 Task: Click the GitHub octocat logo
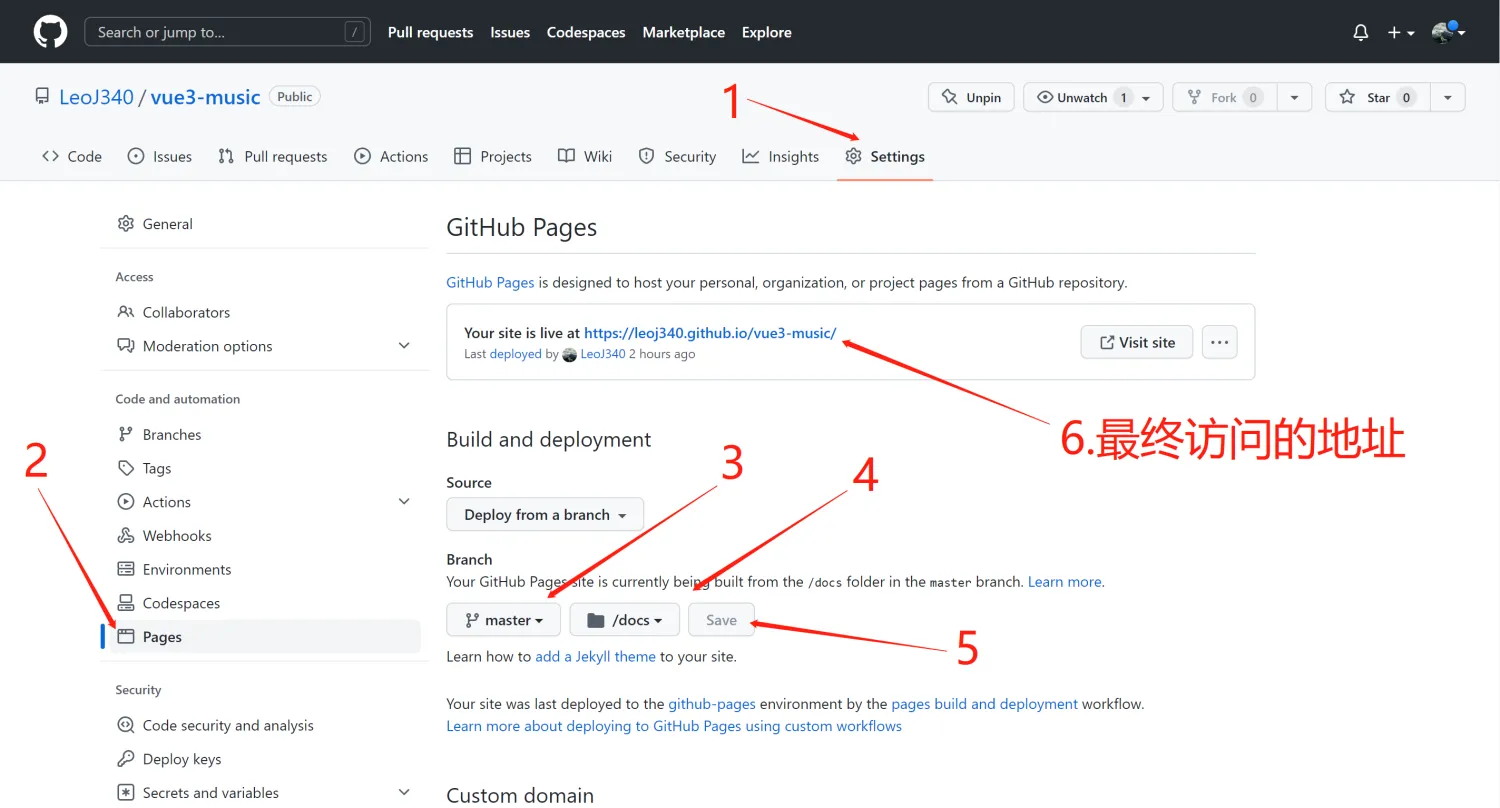click(x=50, y=31)
